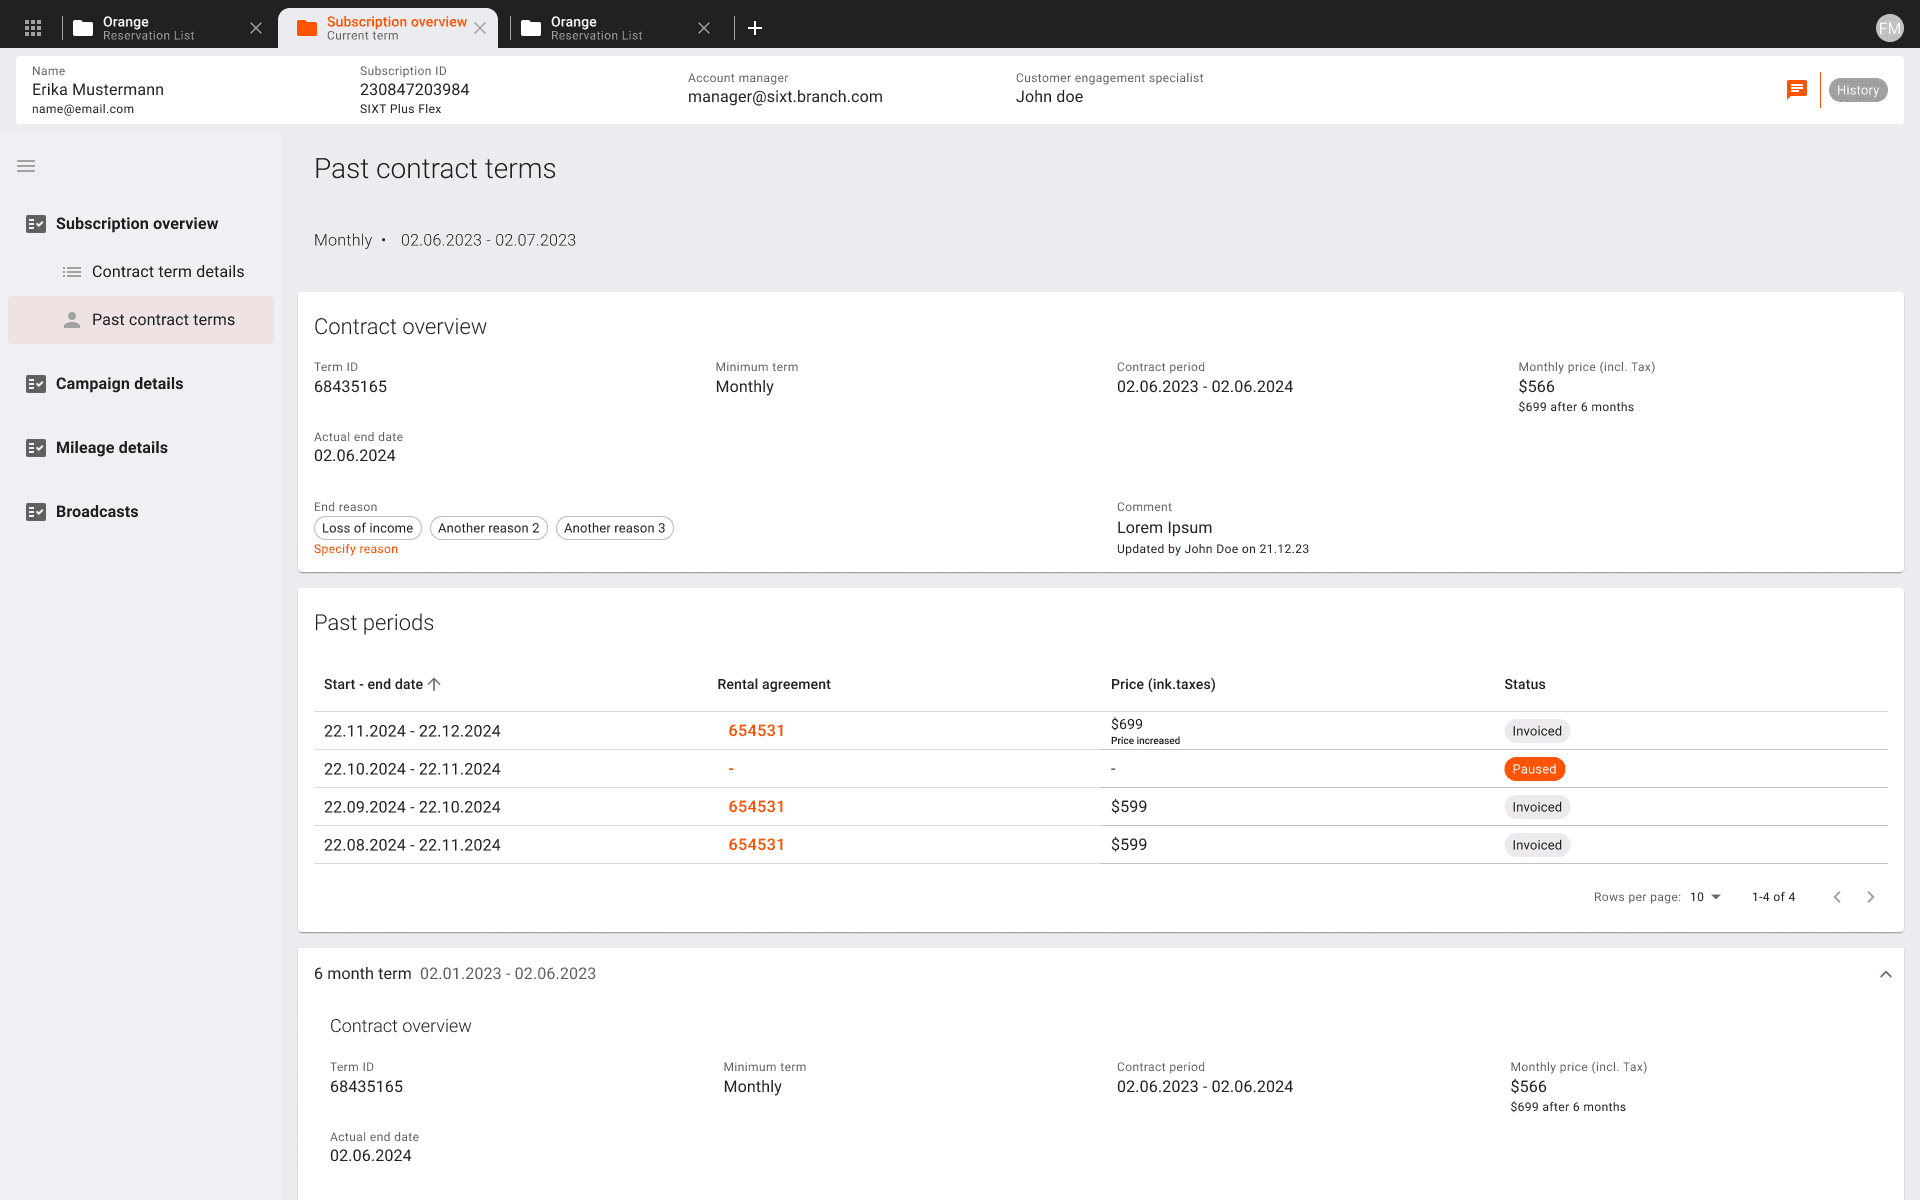Click the Campaign details checklist icon

pos(36,384)
